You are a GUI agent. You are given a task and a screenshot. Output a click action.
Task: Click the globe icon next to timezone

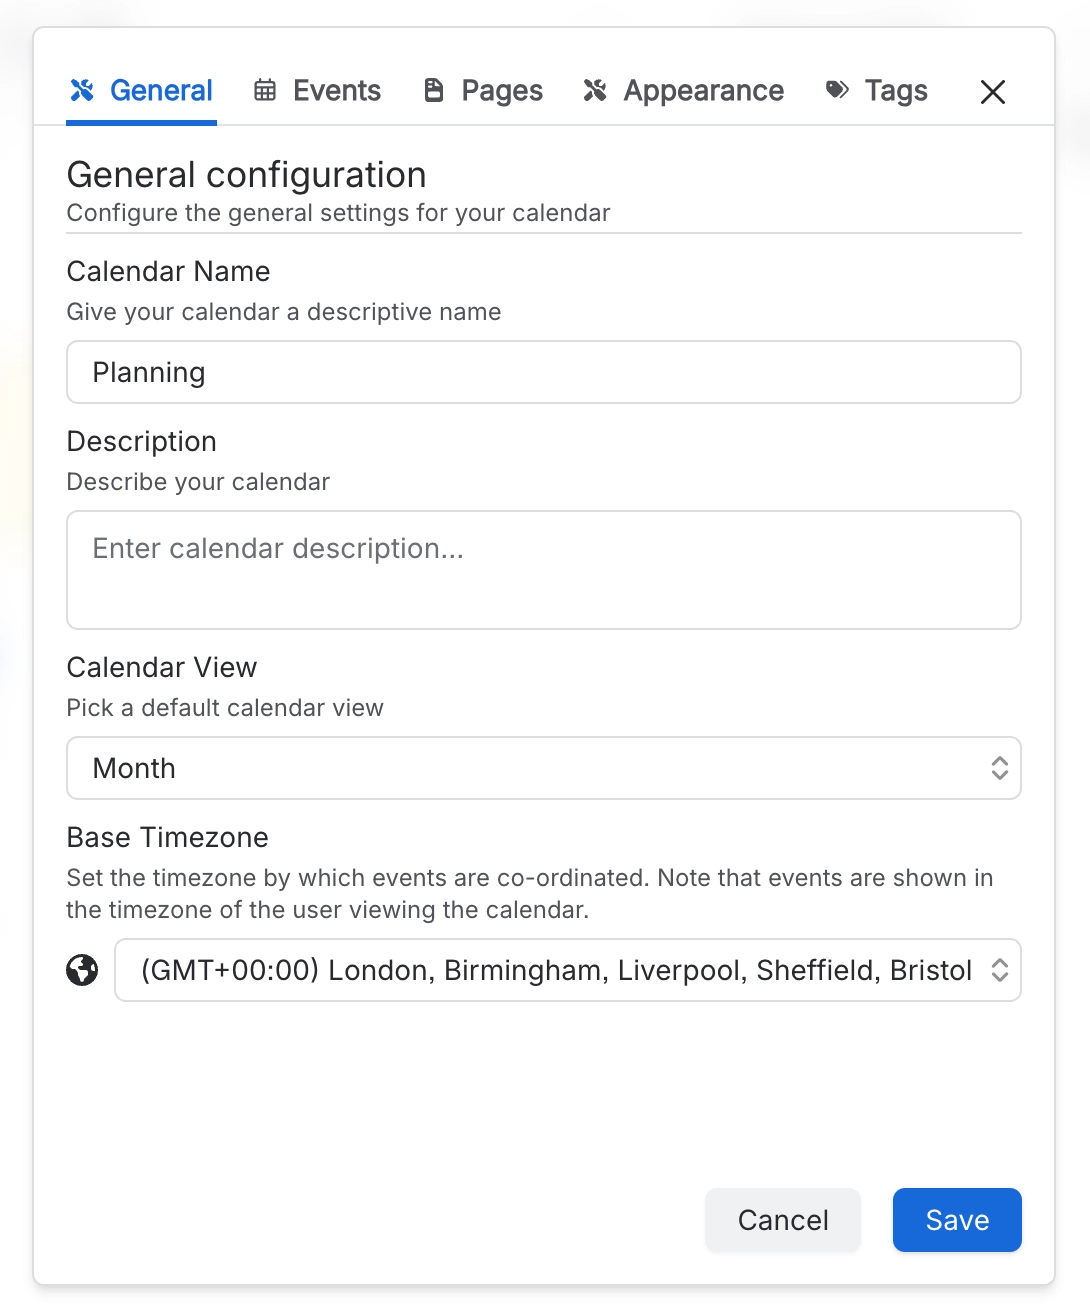[x=82, y=970]
